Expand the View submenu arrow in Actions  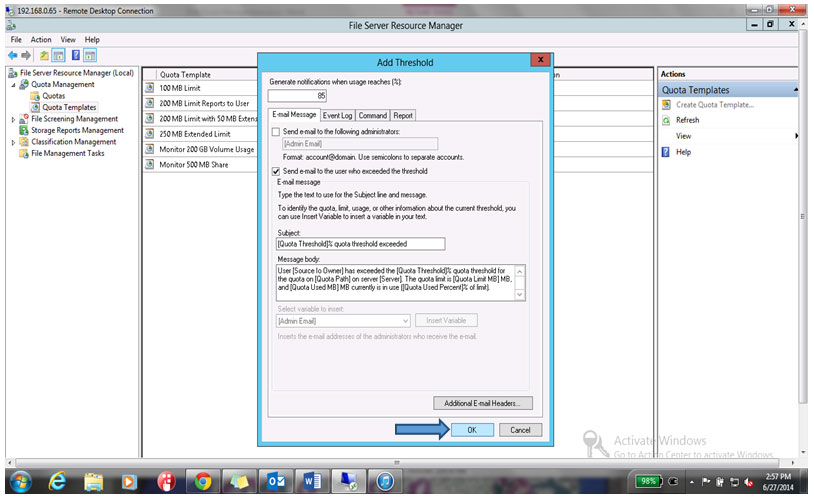[x=796, y=136]
